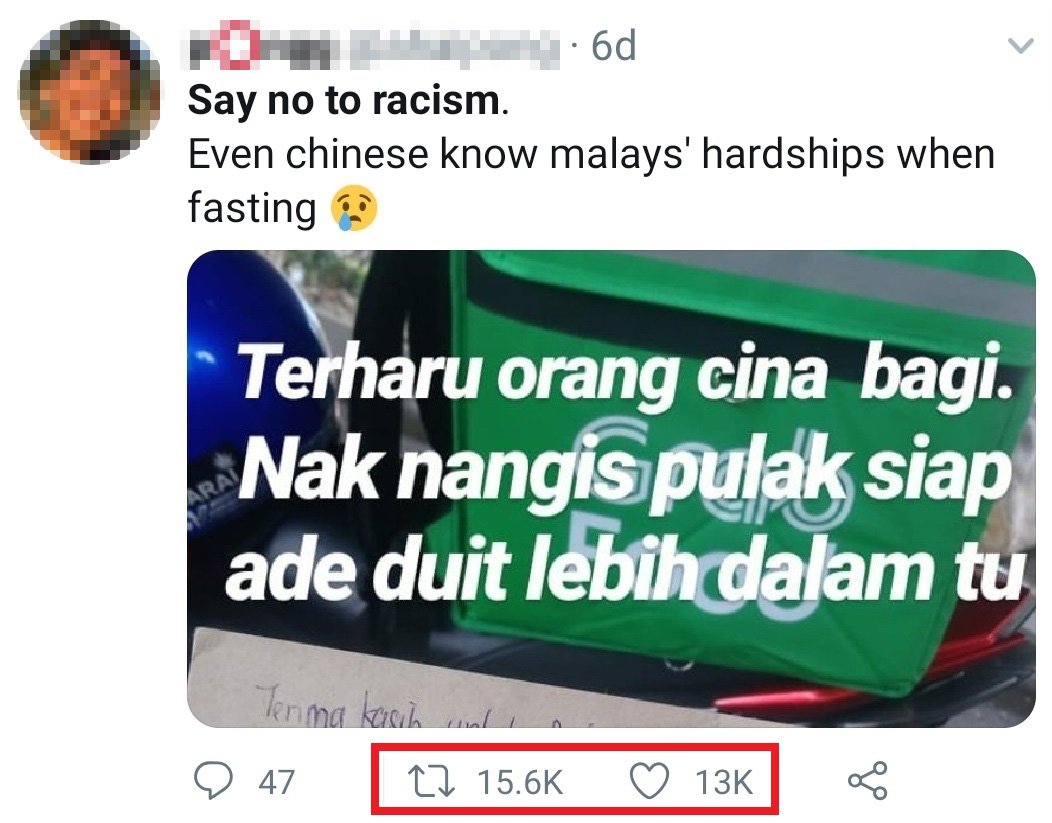Click the crying face emoji
1052x823 pixels.
(x=354, y=208)
